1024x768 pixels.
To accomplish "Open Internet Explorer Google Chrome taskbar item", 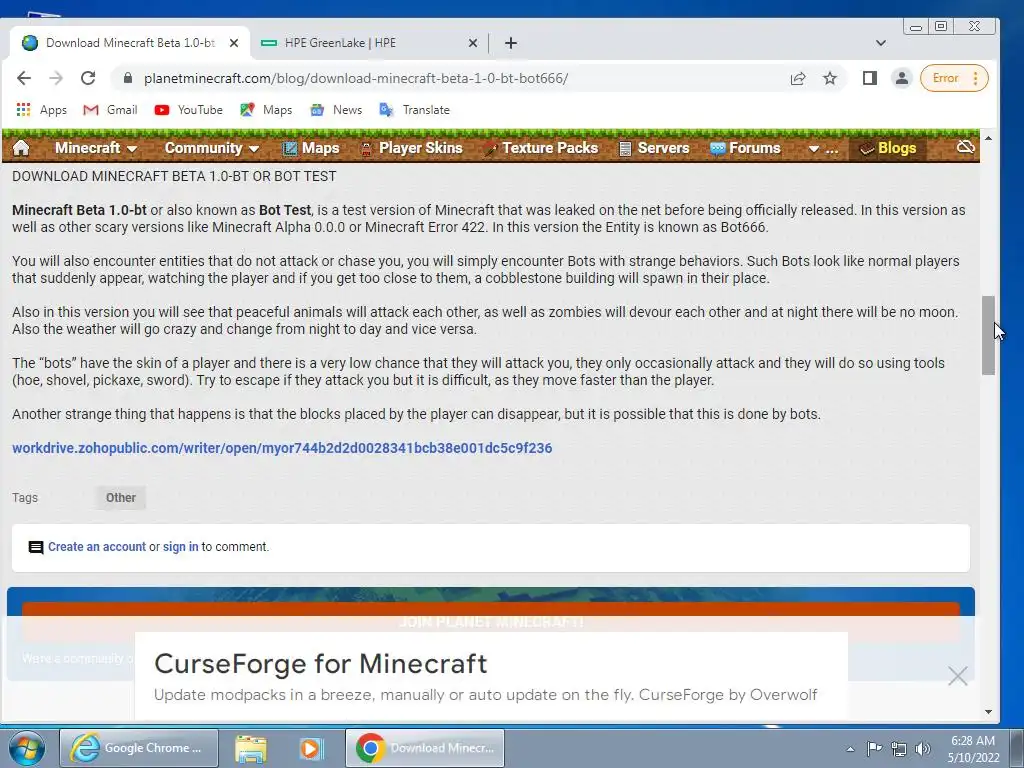I will [x=138, y=748].
